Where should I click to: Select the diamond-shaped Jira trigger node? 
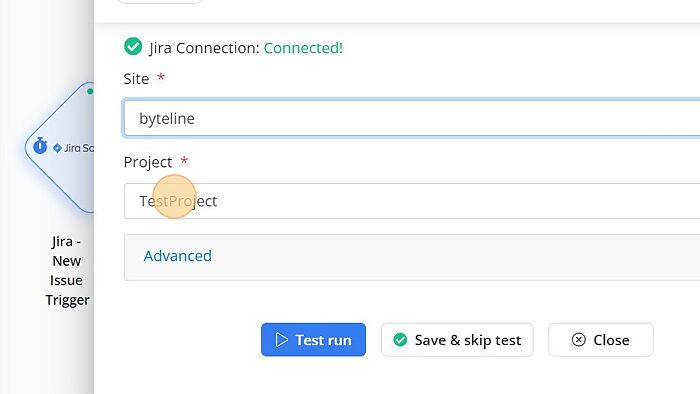click(x=59, y=147)
